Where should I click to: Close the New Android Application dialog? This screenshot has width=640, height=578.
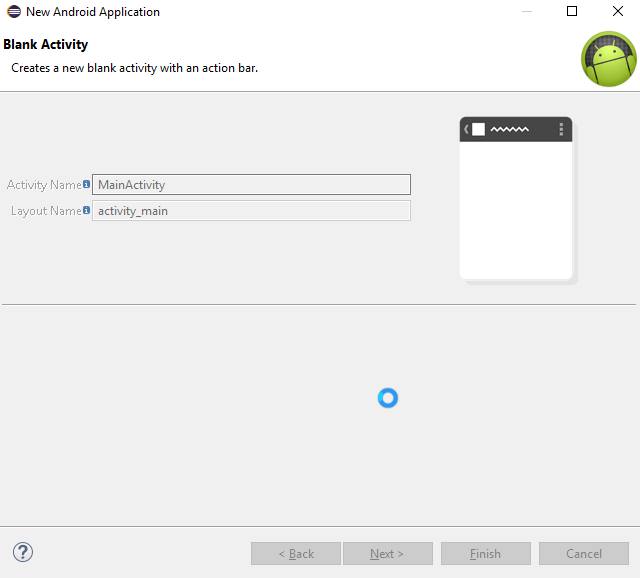point(618,11)
